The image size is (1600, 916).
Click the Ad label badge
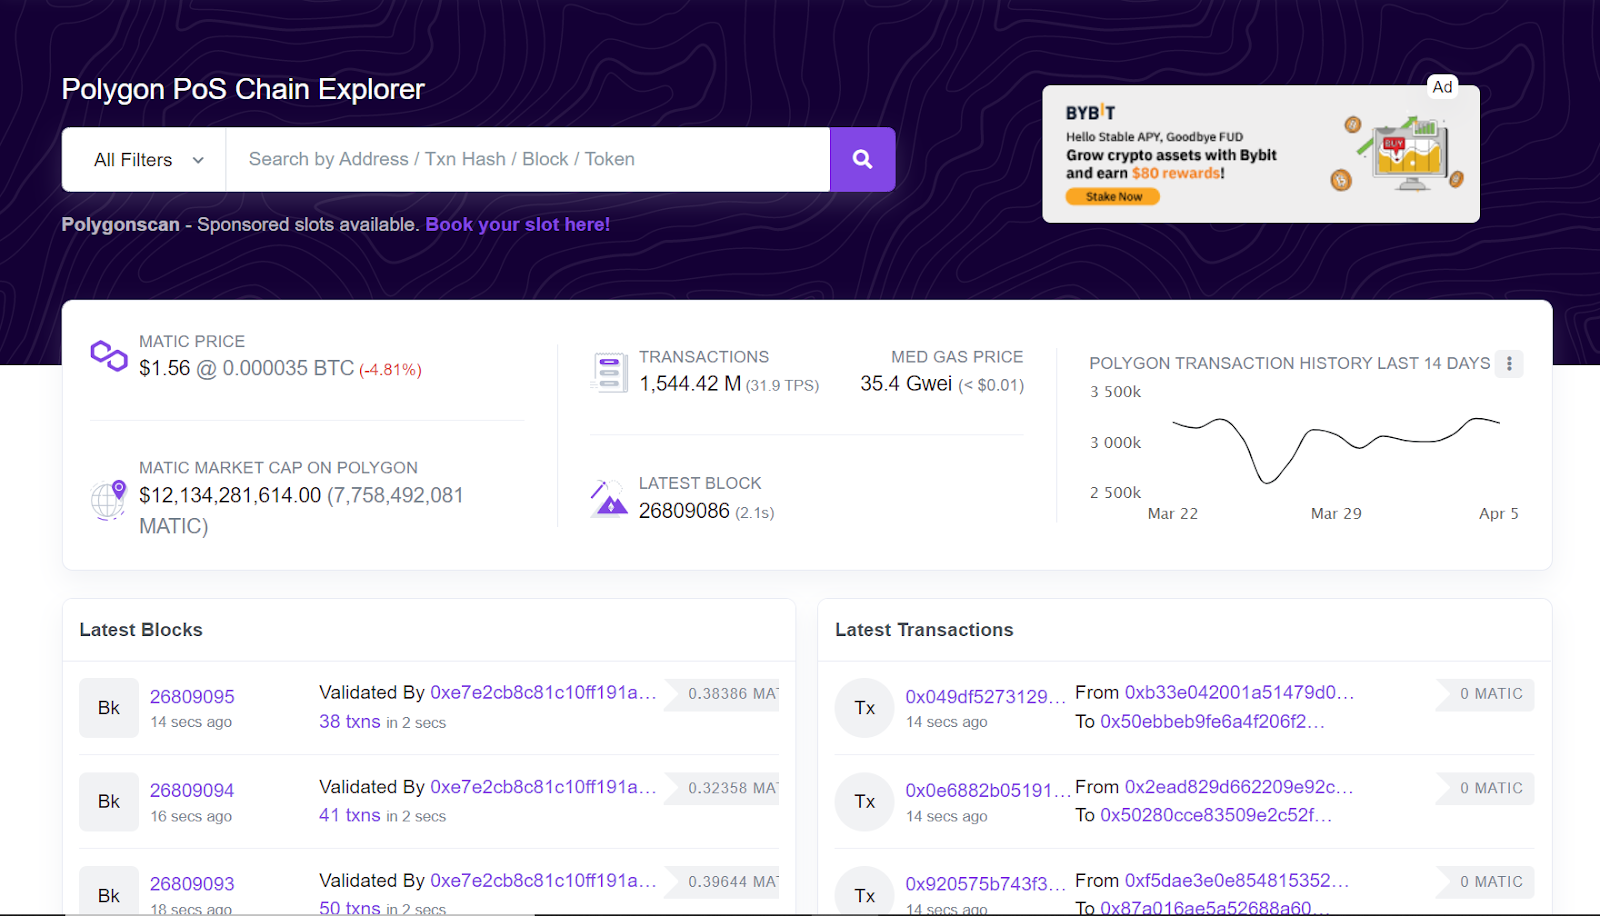(1442, 86)
